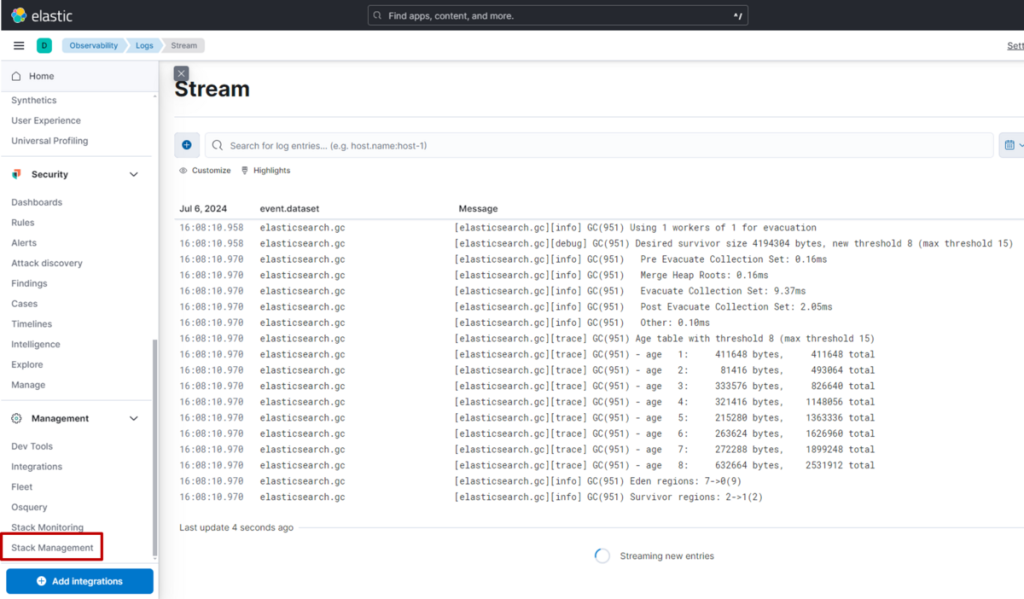Screen dimensions: 1024x599
Task: Click the blue add filter plus icon
Action: point(186,145)
